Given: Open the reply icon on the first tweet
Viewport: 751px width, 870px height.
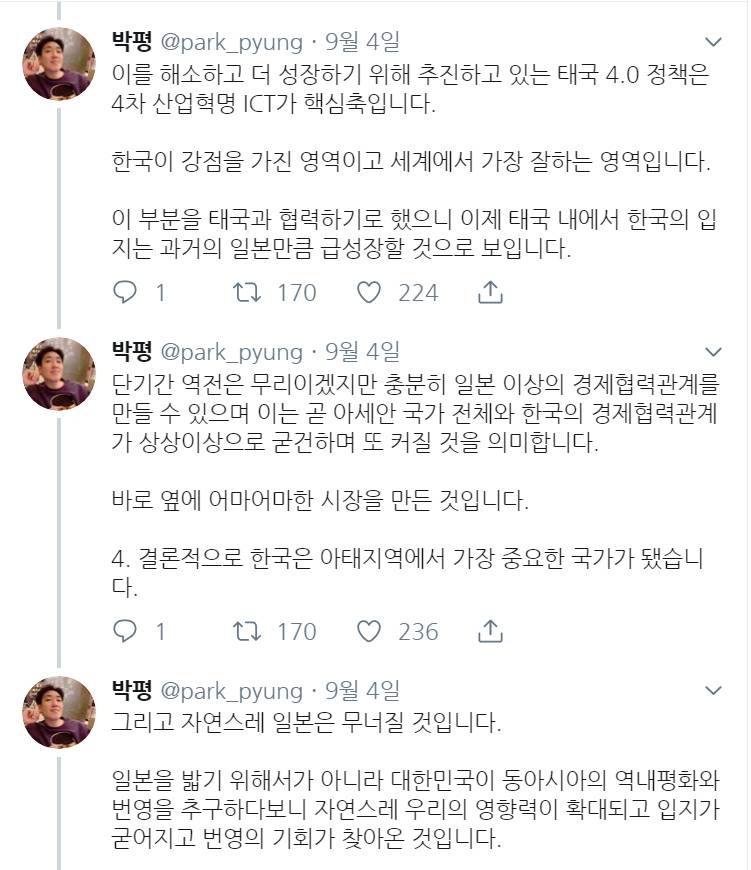Looking at the screenshot, I should point(124,294).
